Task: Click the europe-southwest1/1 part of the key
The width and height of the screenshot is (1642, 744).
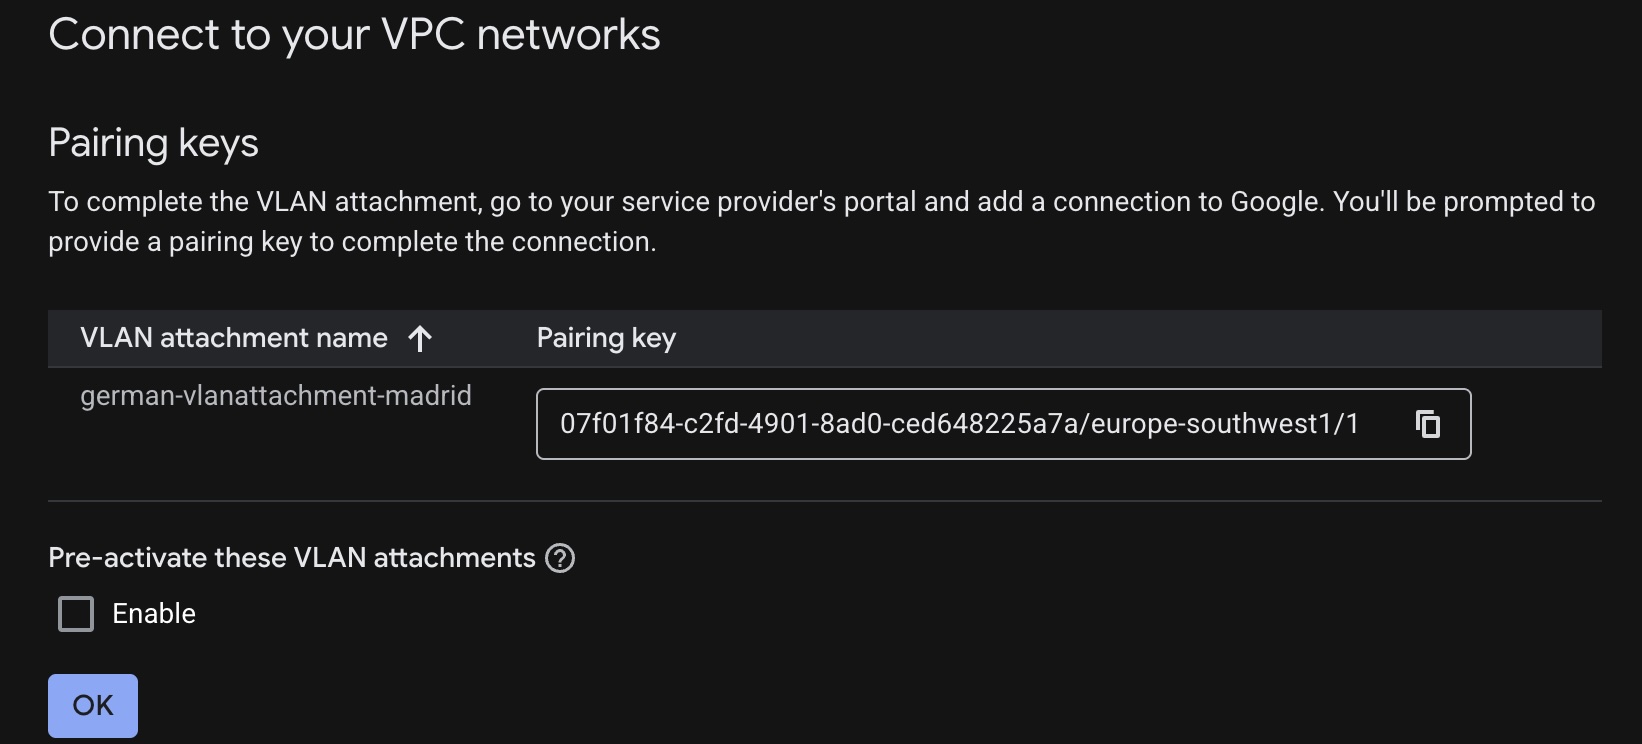Action: [1225, 424]
